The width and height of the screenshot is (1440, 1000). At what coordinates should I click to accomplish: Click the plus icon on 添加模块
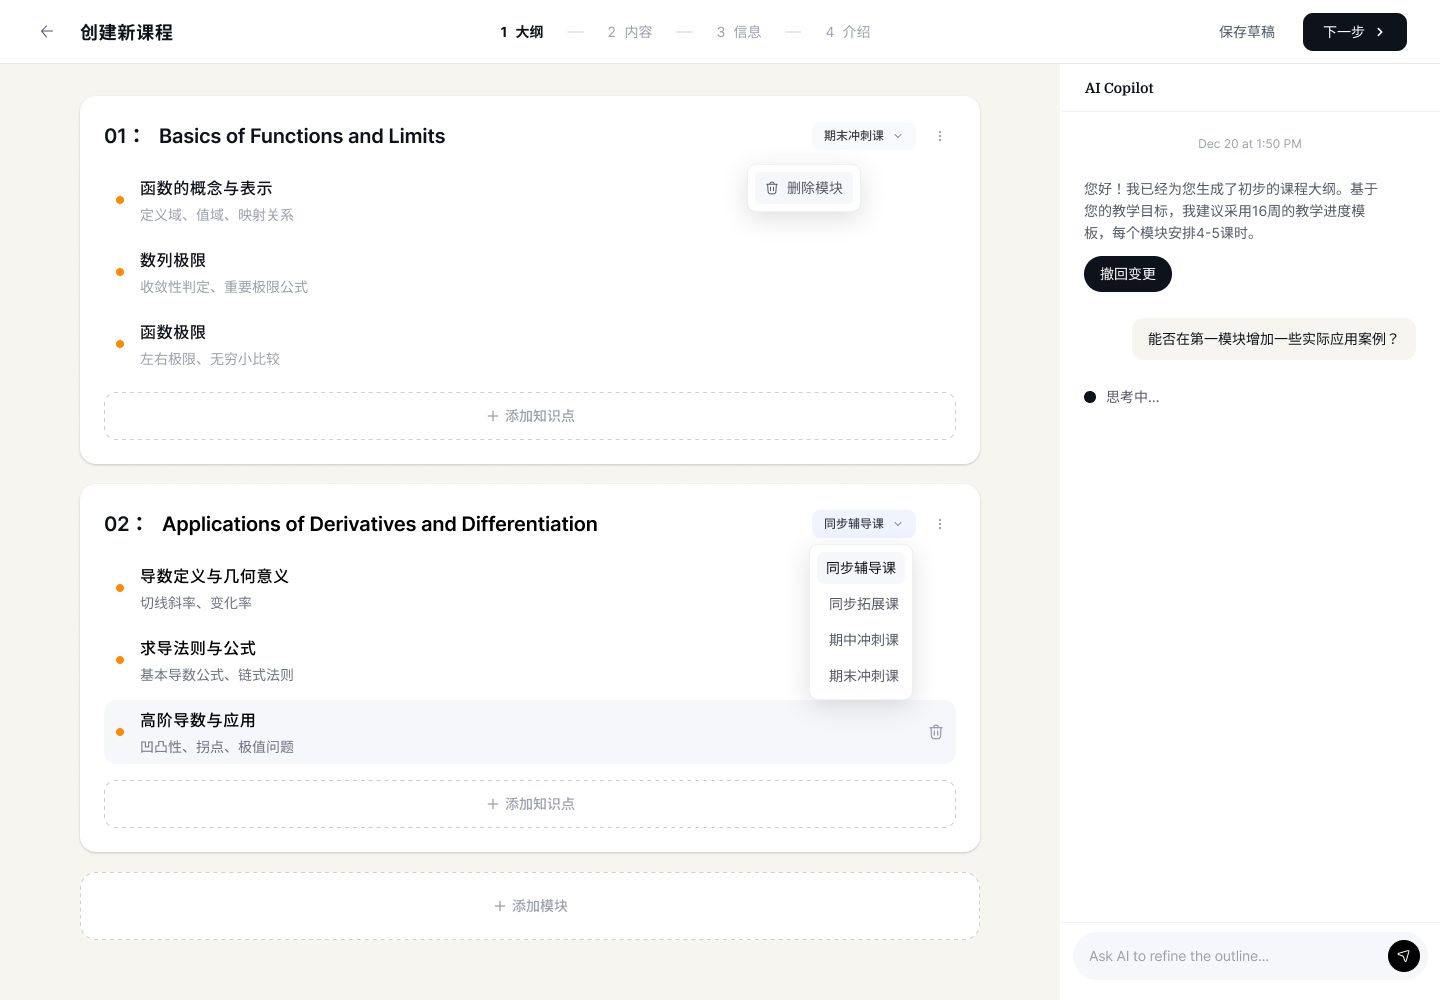(500, 906)
